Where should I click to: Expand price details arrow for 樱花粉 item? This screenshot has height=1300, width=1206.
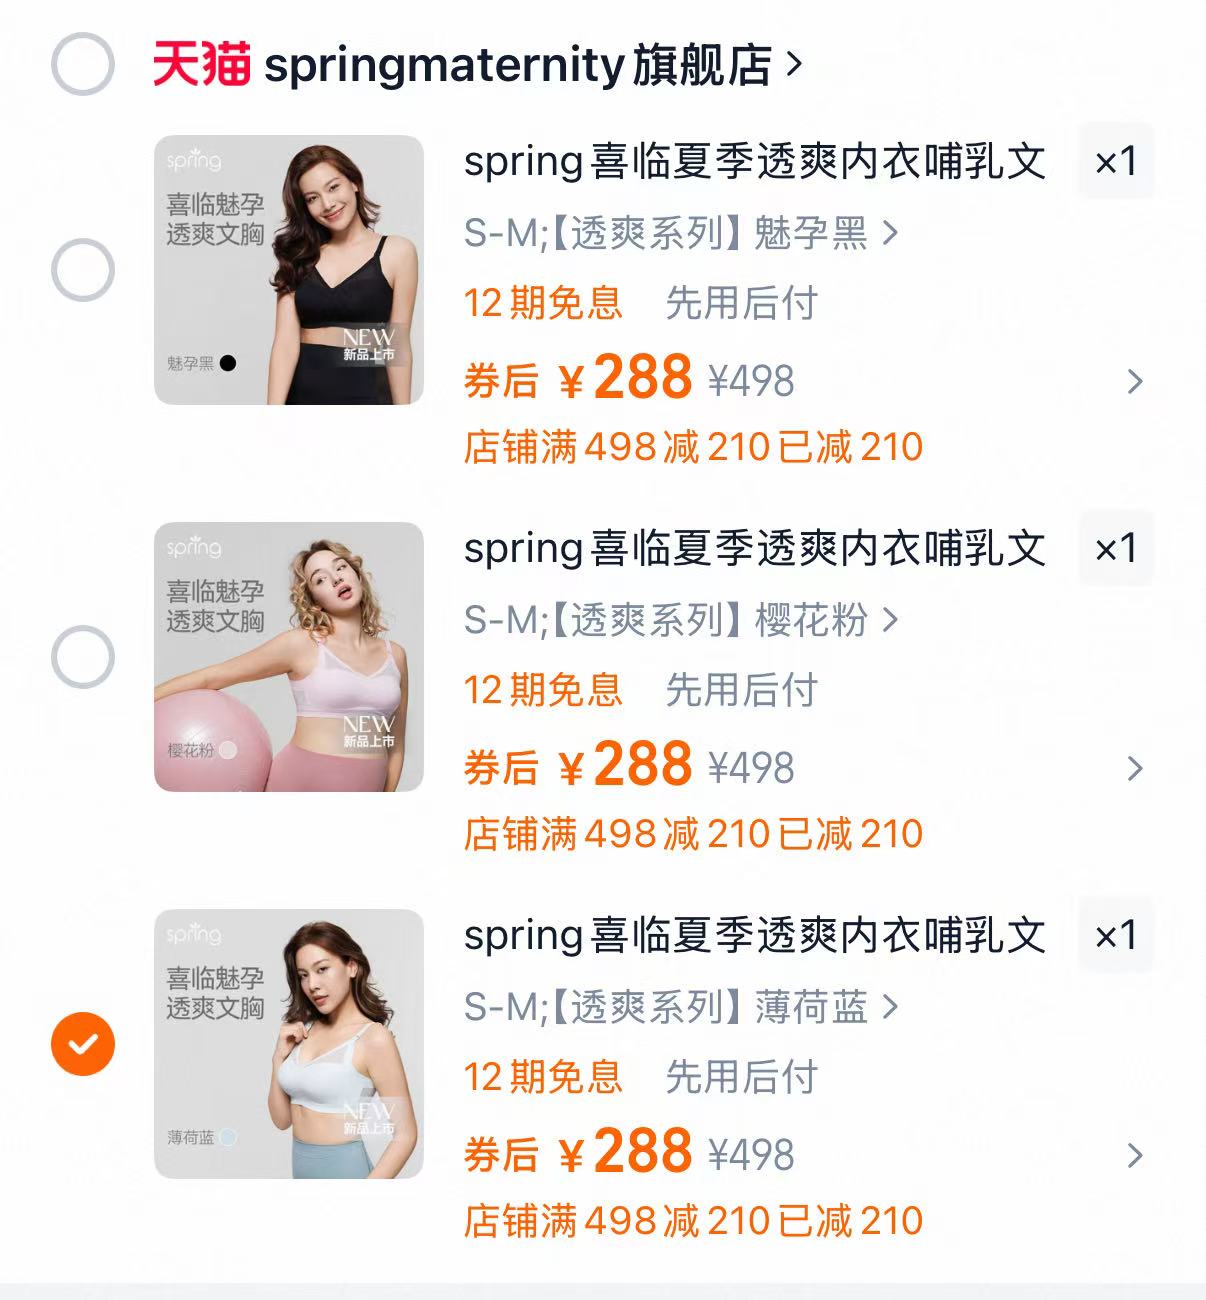pyautogui.click(x=1135, y=768)
